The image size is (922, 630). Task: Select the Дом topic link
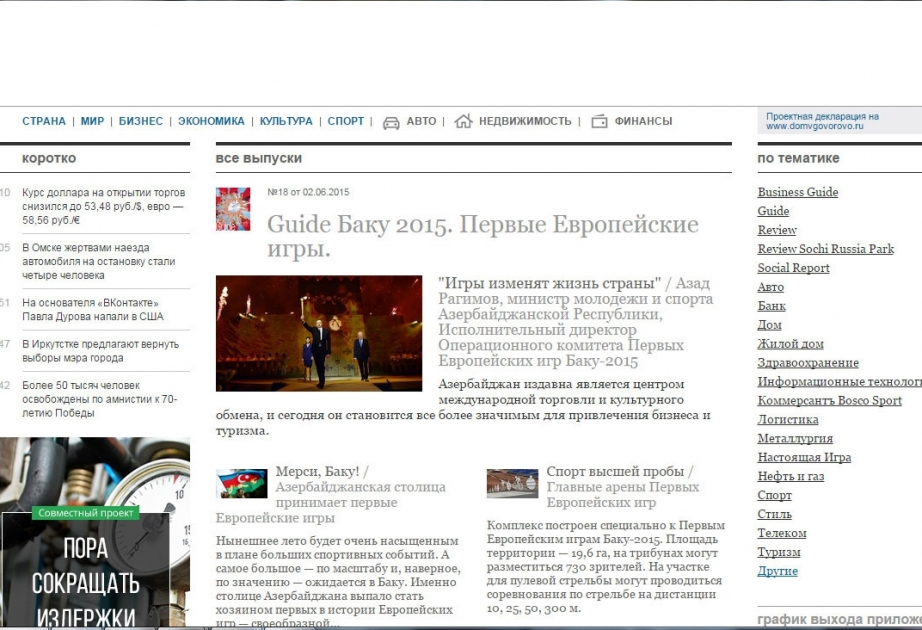pos(770,325)
